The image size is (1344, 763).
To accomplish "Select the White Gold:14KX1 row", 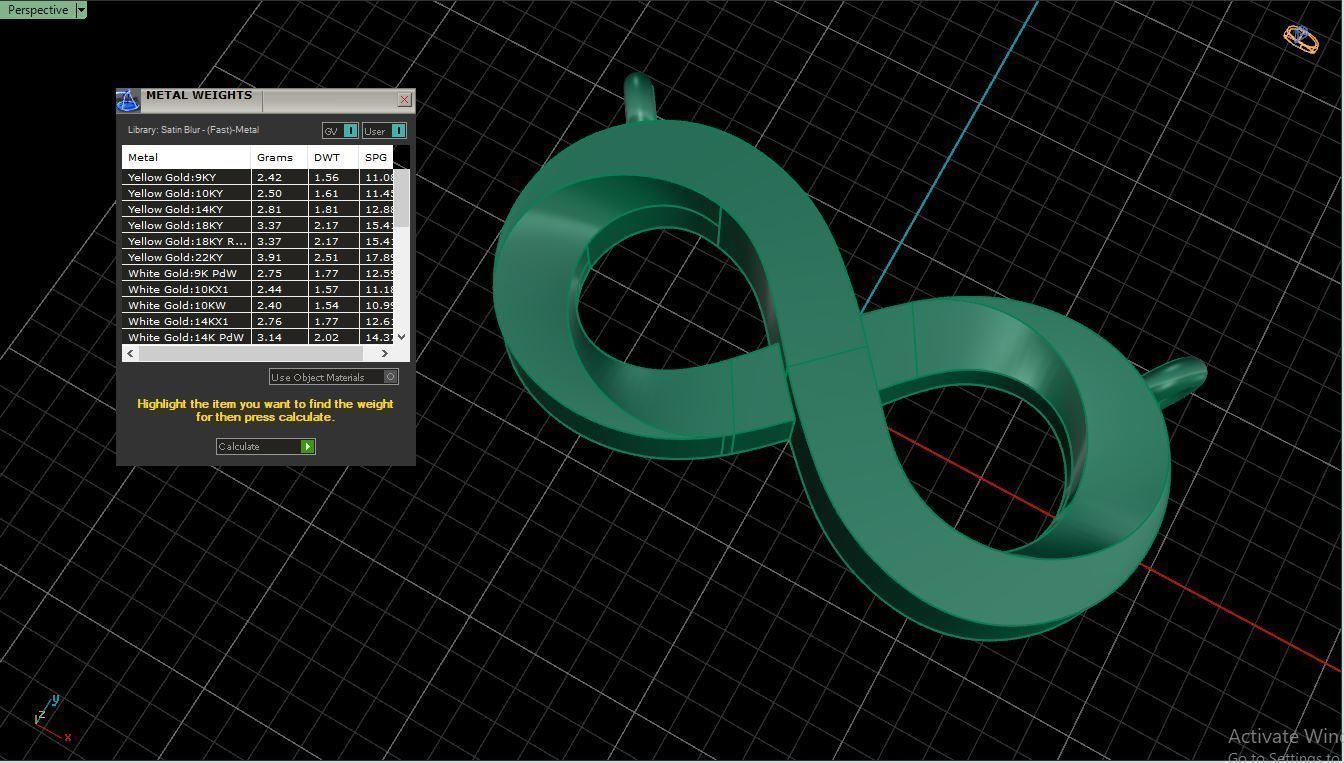I will tap(258, 321).
